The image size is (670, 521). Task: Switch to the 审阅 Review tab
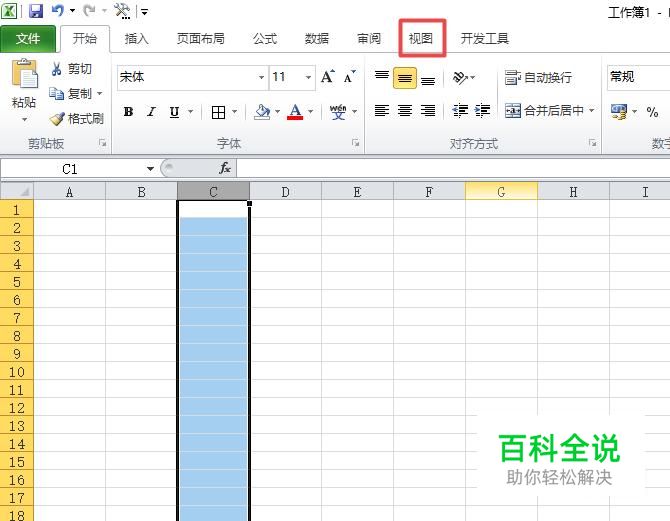(369, 39)
